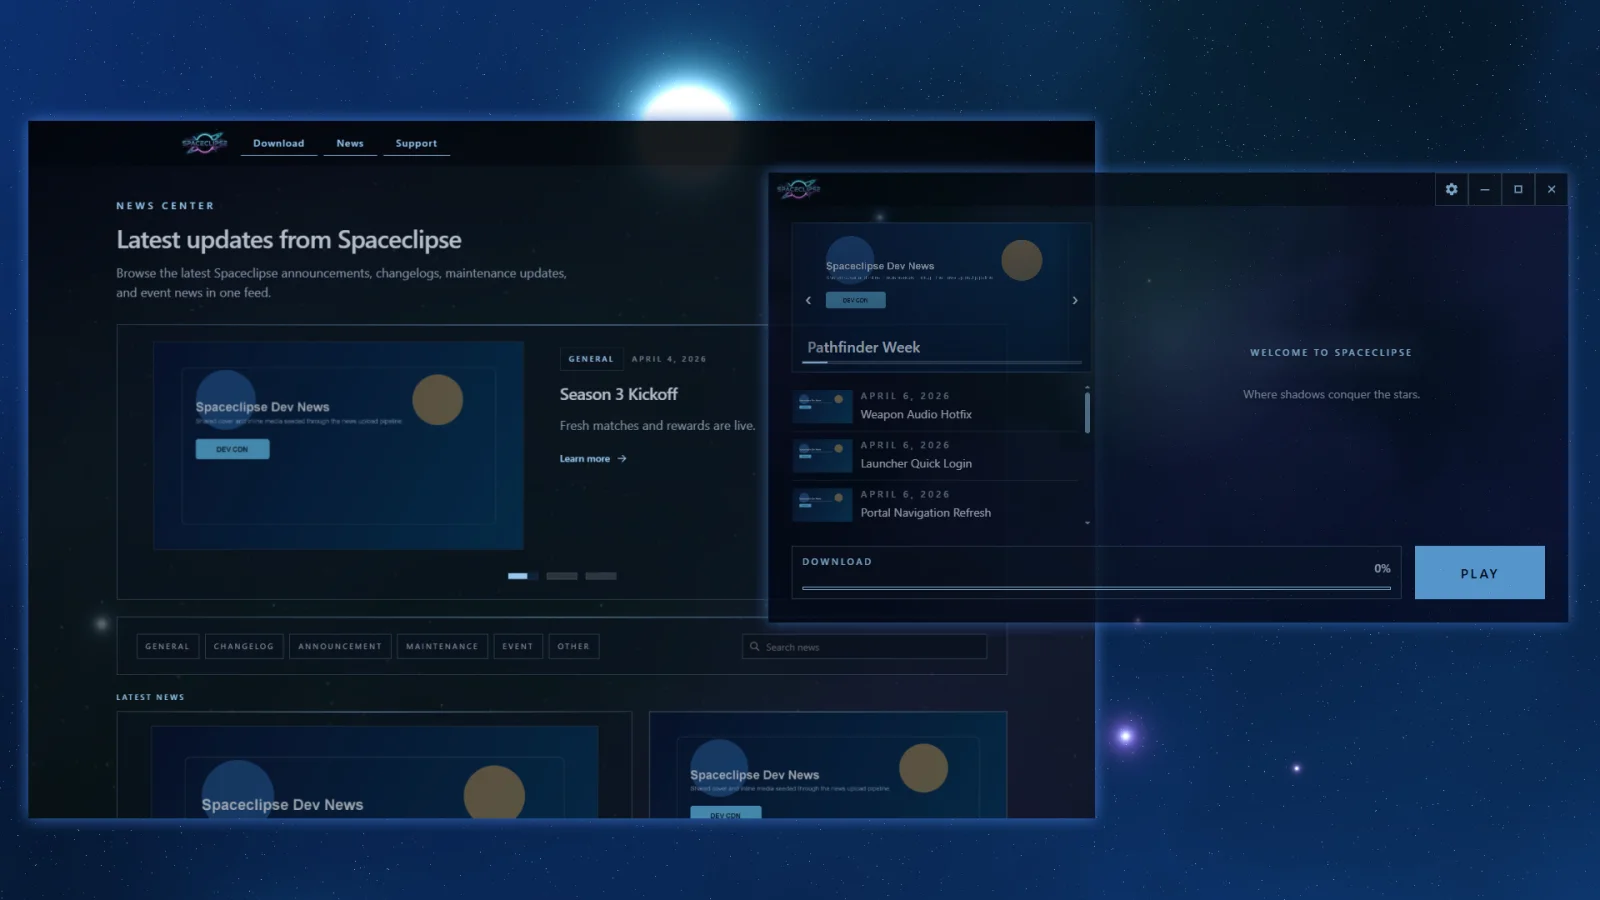Toggle the EVENT news filter
The height and width of the screenshot is (900, 1600).
point(517,646)
